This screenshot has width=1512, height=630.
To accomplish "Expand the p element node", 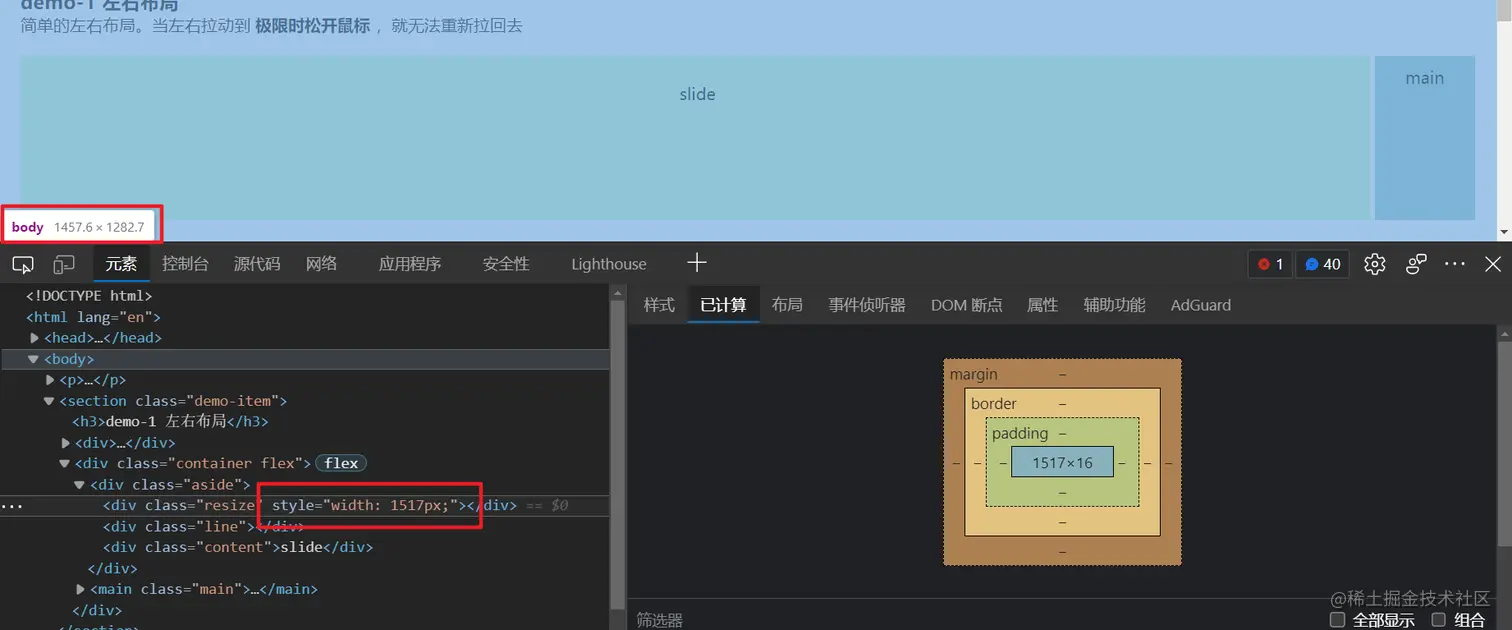I will [50, 380].
